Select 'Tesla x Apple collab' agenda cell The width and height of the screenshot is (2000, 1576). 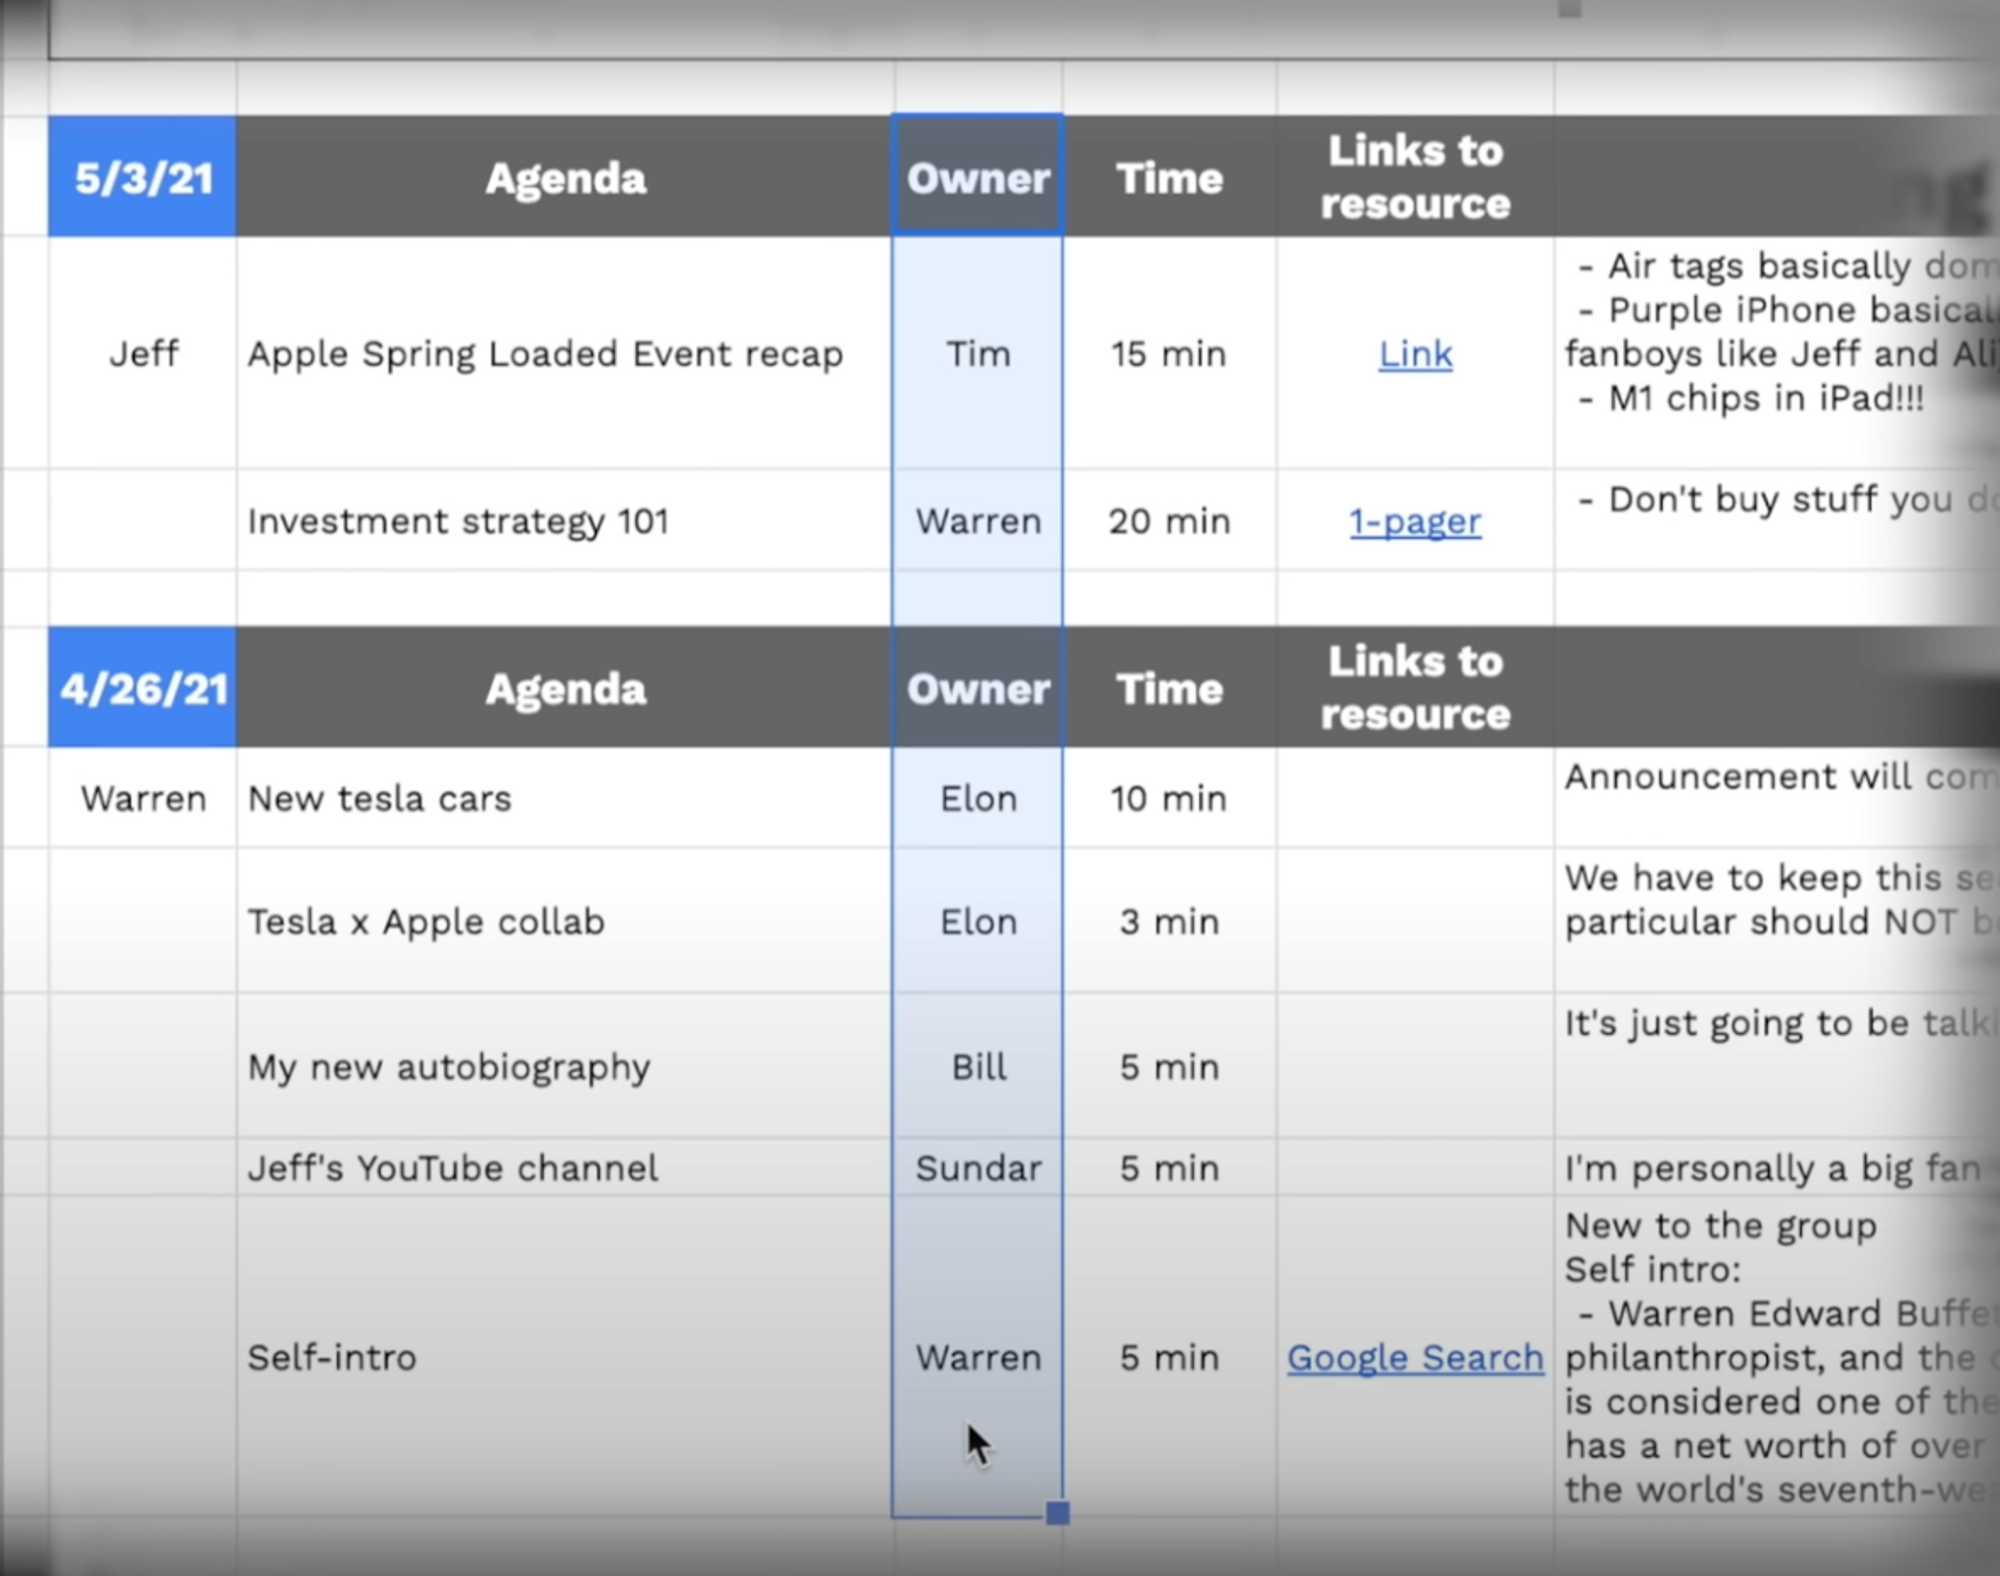pos(565,921)
